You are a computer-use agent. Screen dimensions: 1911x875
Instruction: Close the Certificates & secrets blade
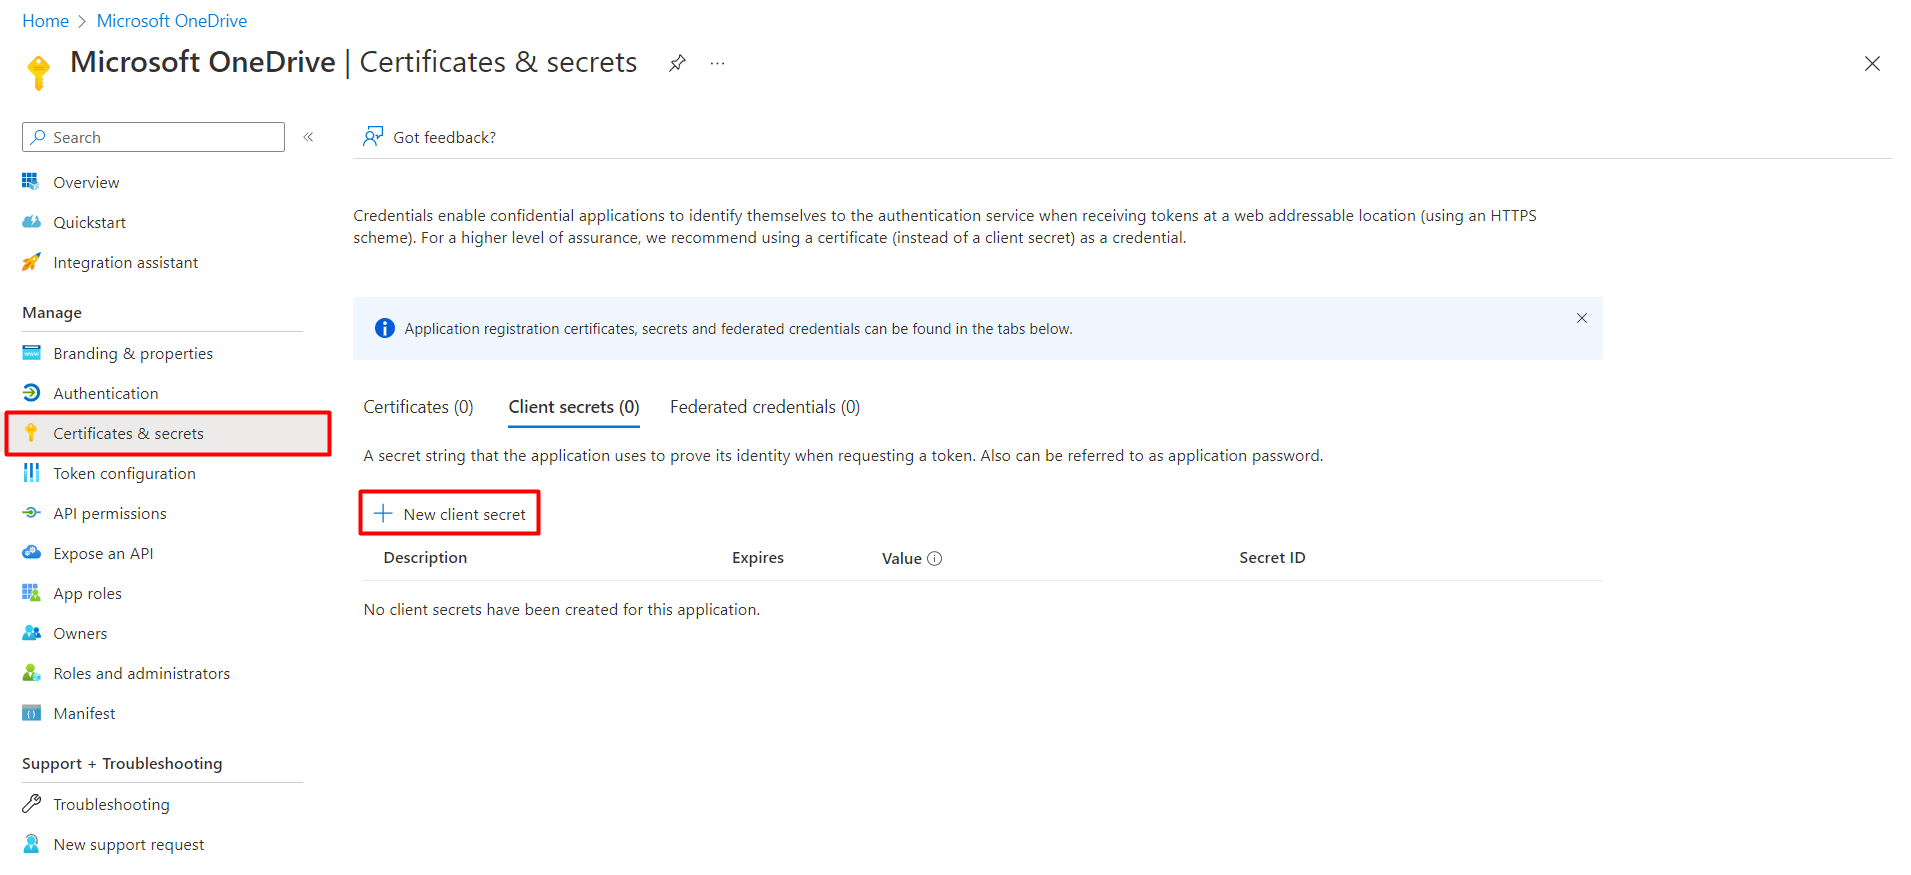tap(1872, 64)
